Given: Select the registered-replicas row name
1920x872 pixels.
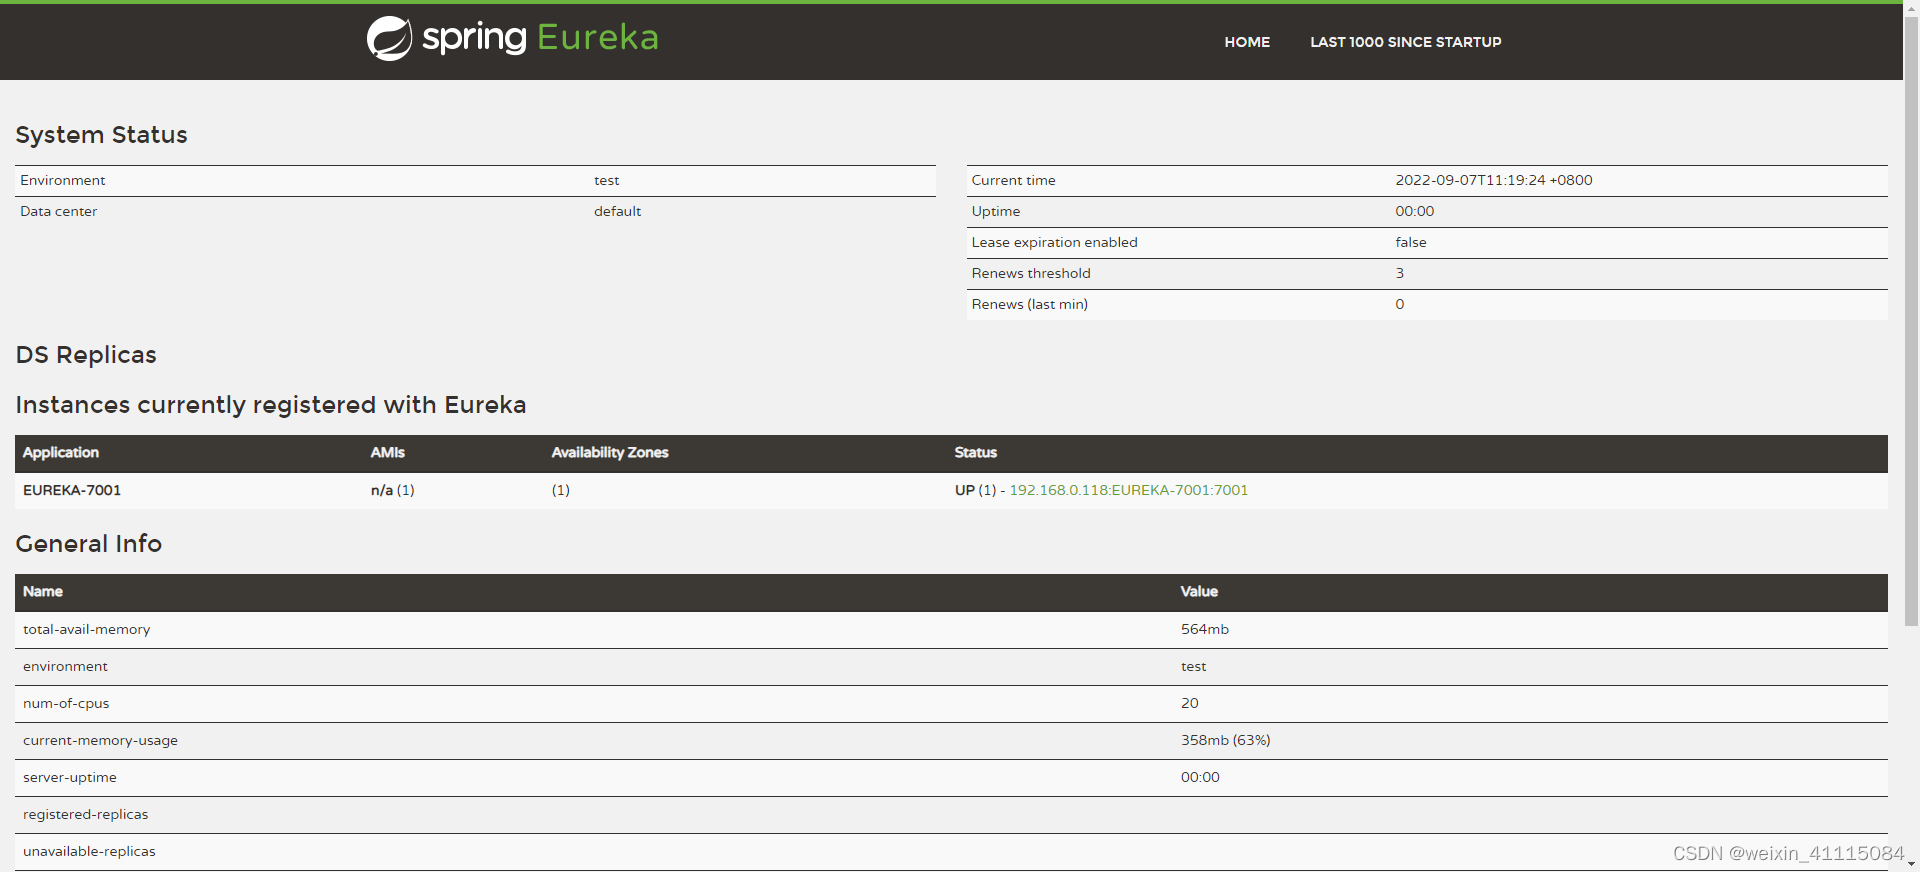Looking at the screenshot, I should coord(85,814).
